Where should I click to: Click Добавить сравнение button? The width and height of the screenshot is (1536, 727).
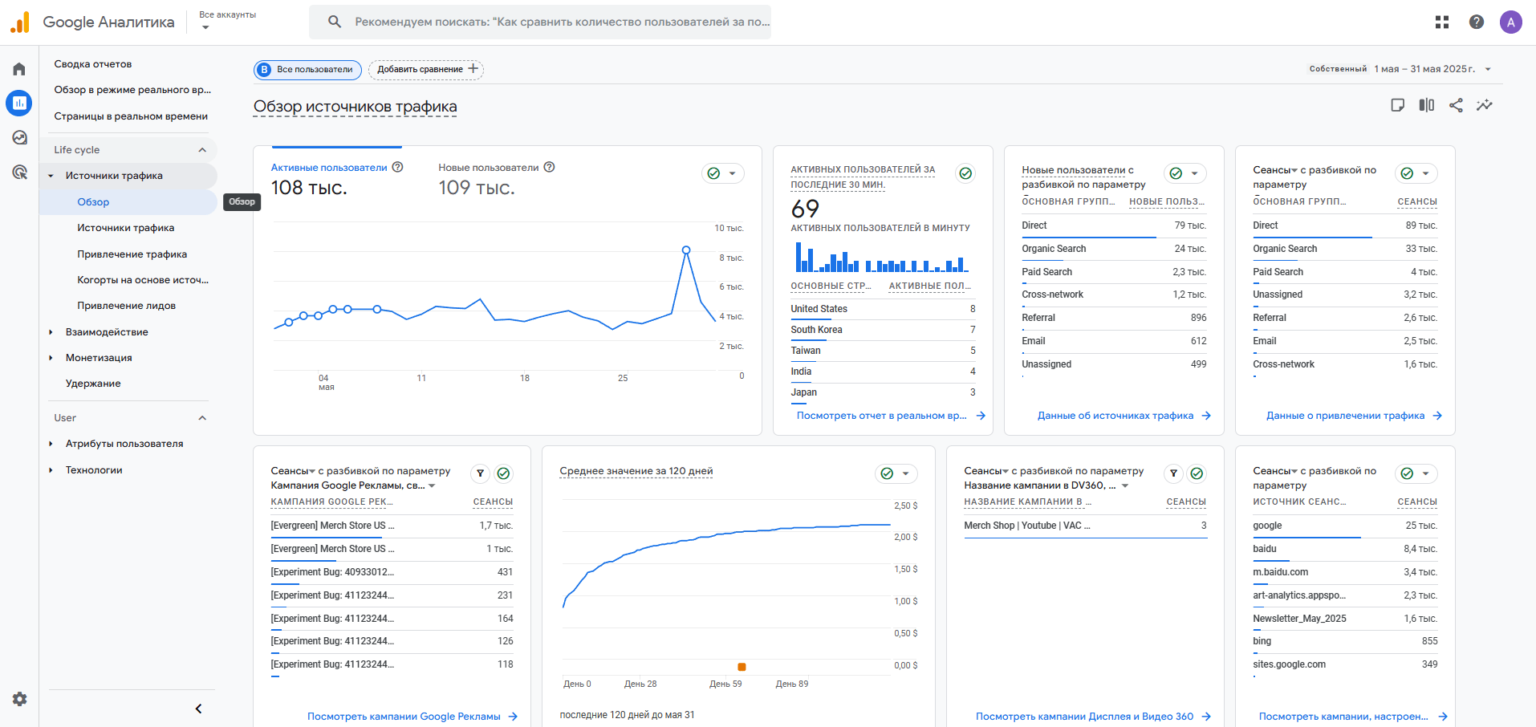(426, 69)
